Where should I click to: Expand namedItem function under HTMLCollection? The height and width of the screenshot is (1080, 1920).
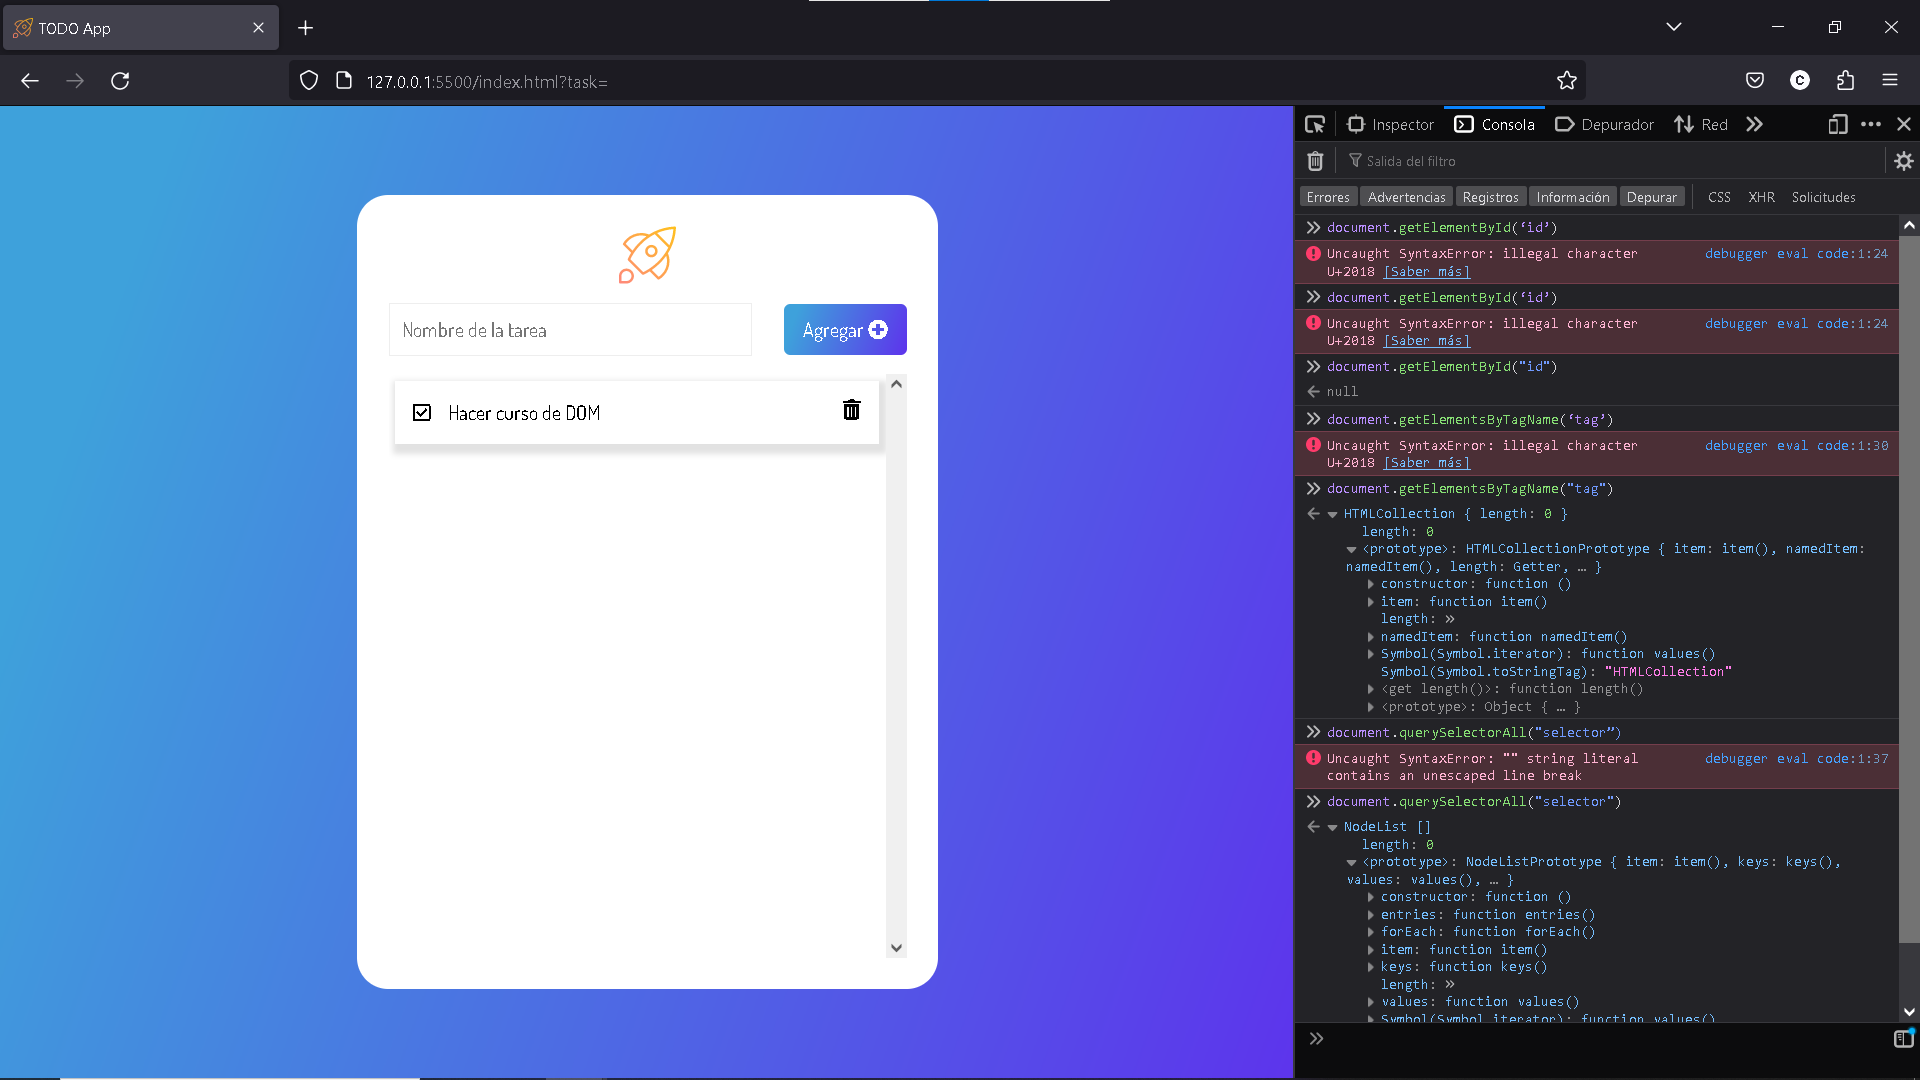[x=1371, y=637]
